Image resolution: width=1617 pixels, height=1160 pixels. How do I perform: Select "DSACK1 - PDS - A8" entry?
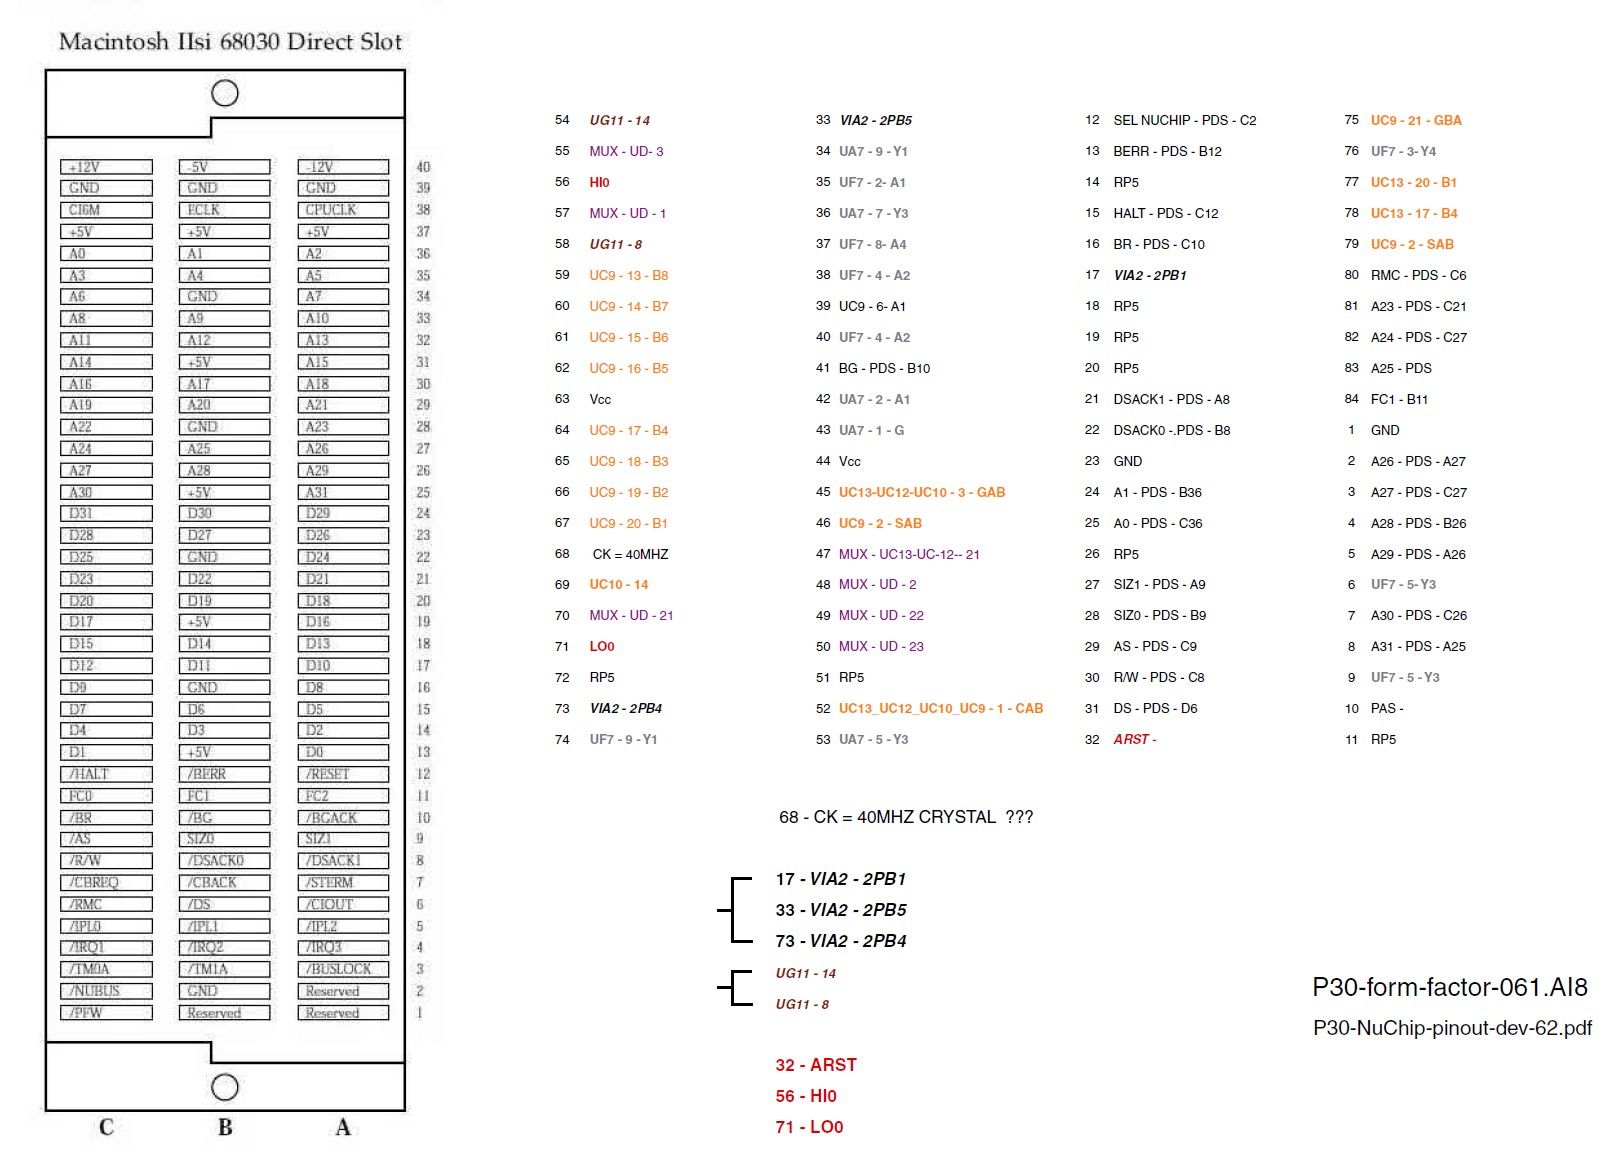(x=1171, y=399)
